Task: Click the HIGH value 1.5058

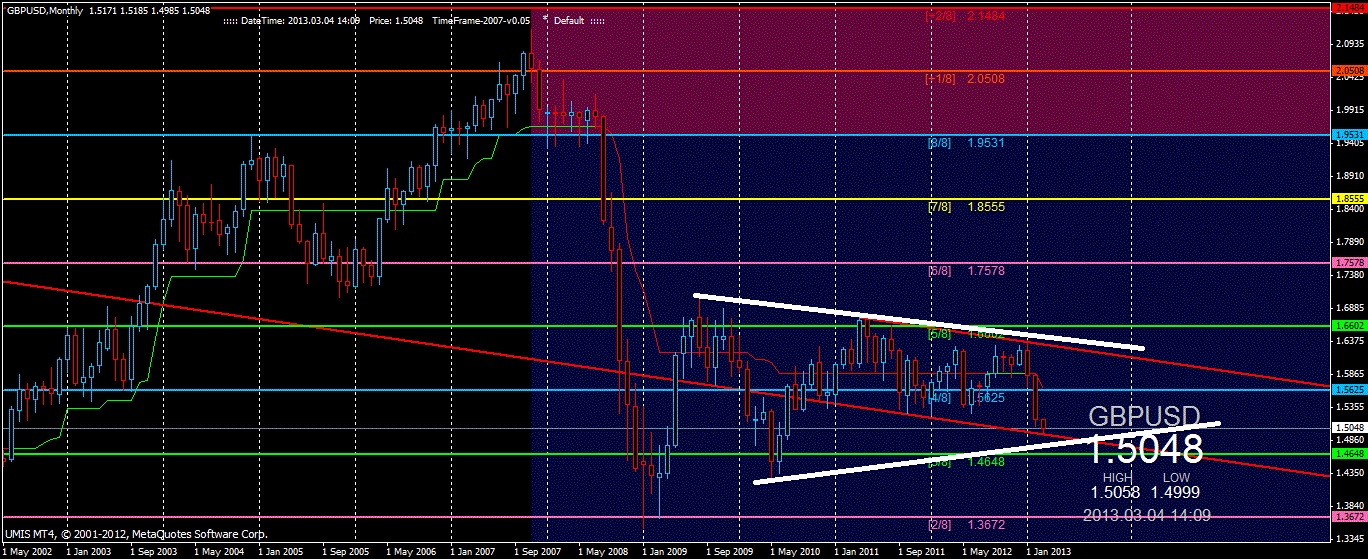Action: point(1115,492)
